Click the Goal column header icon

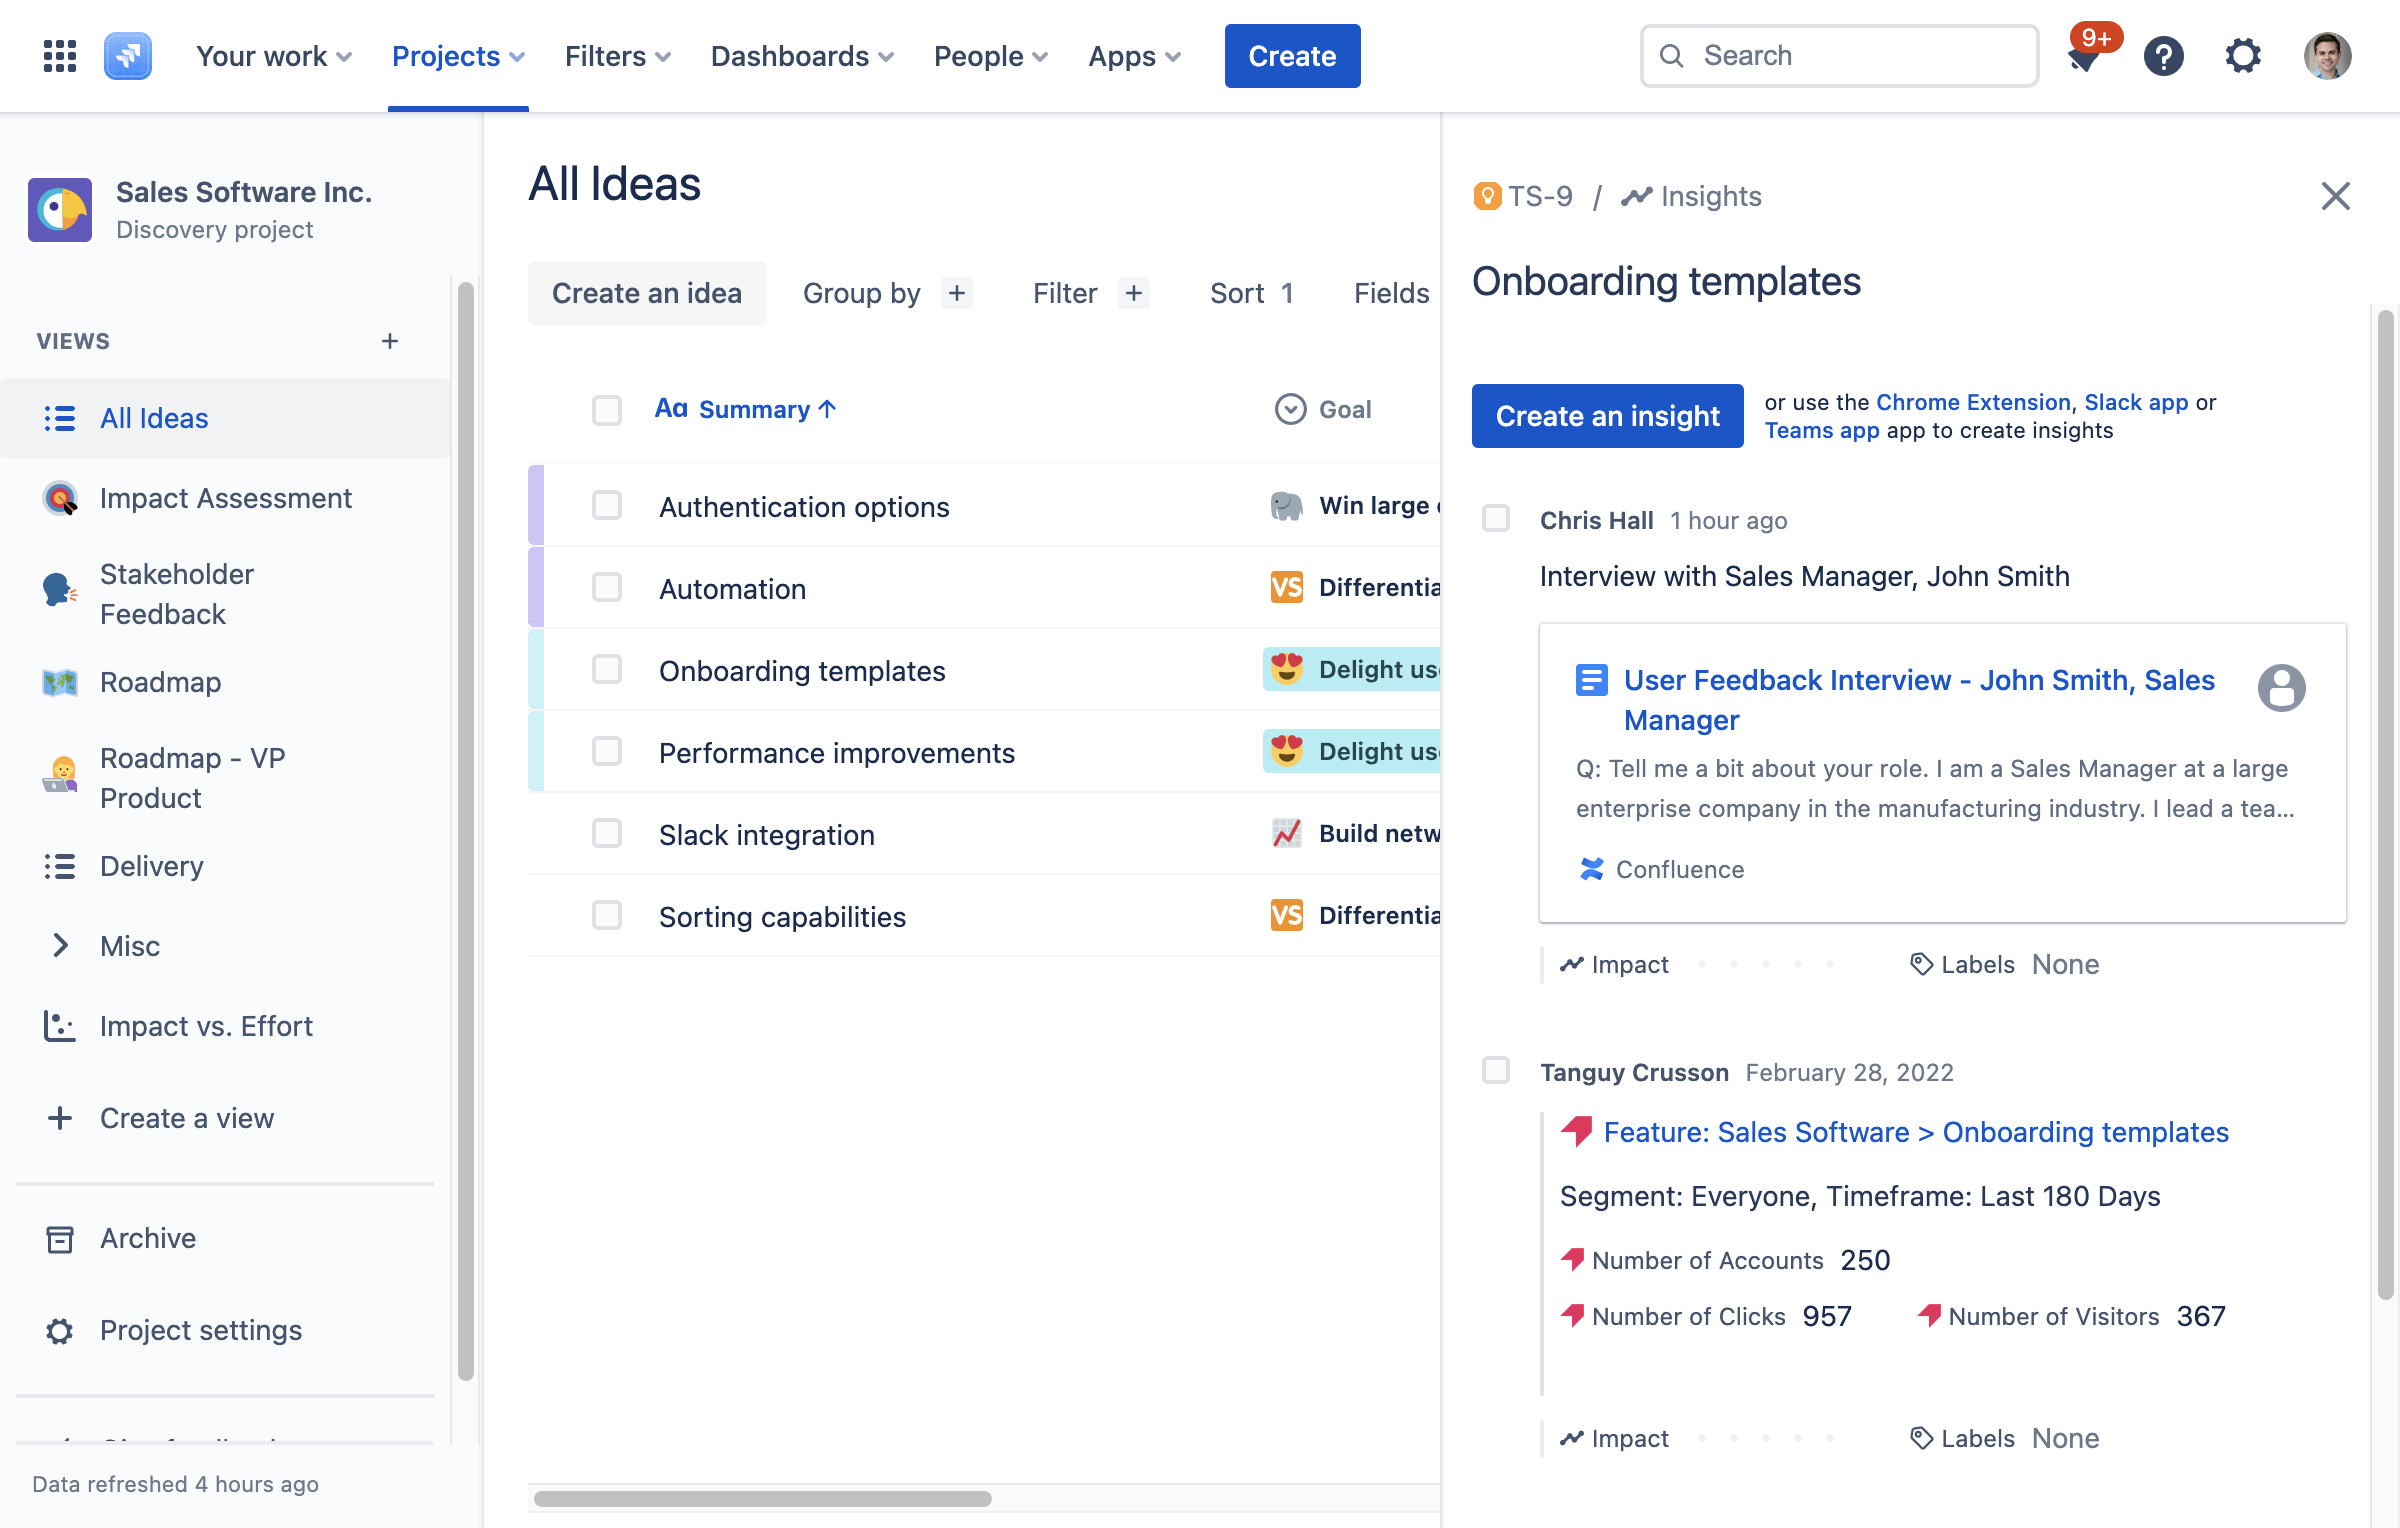tap(1290, 409)
